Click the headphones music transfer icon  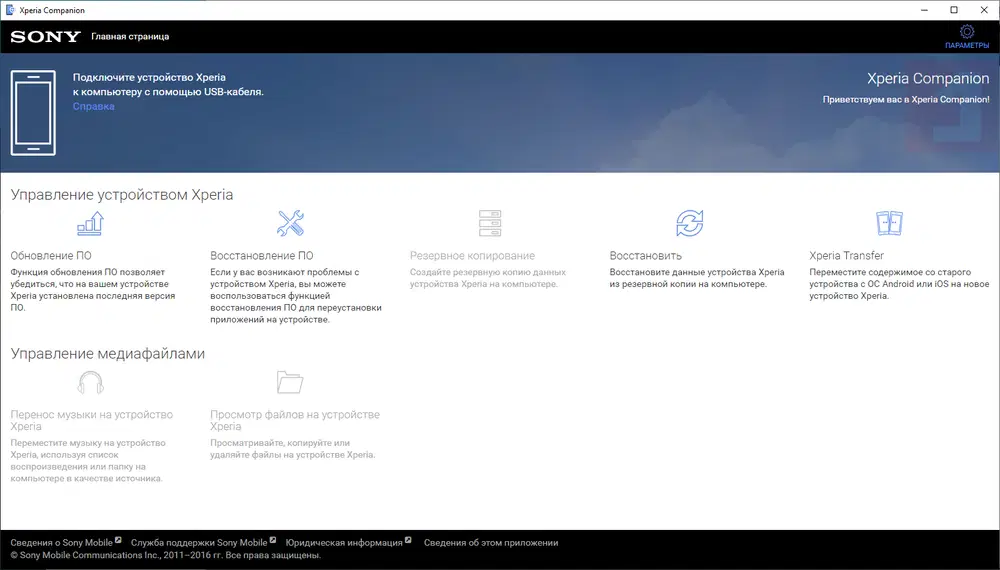tap(91, 383)
